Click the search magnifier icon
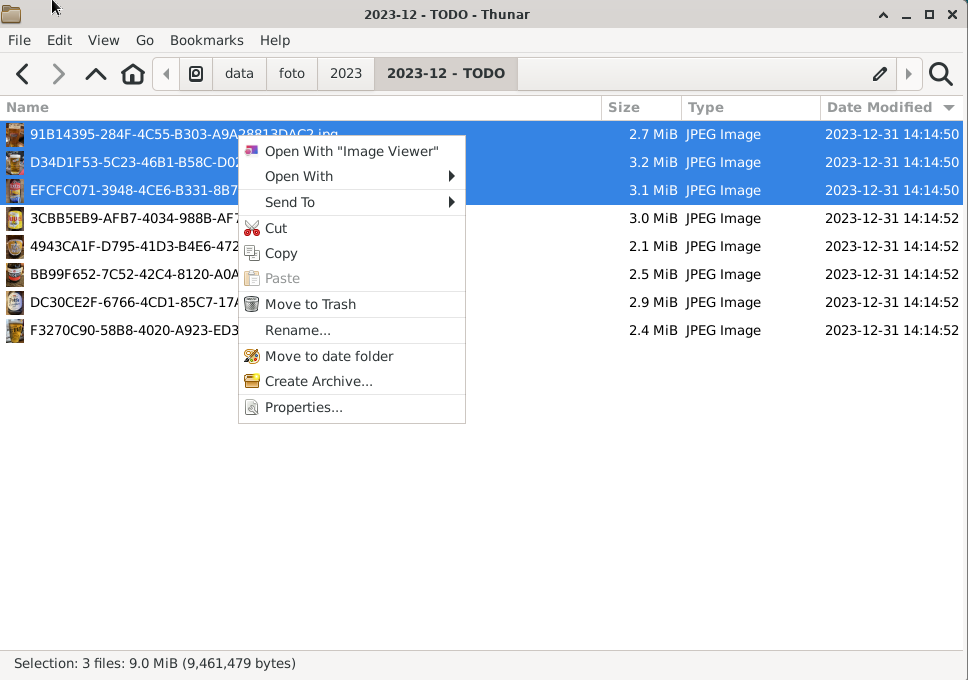 (940, 74)
